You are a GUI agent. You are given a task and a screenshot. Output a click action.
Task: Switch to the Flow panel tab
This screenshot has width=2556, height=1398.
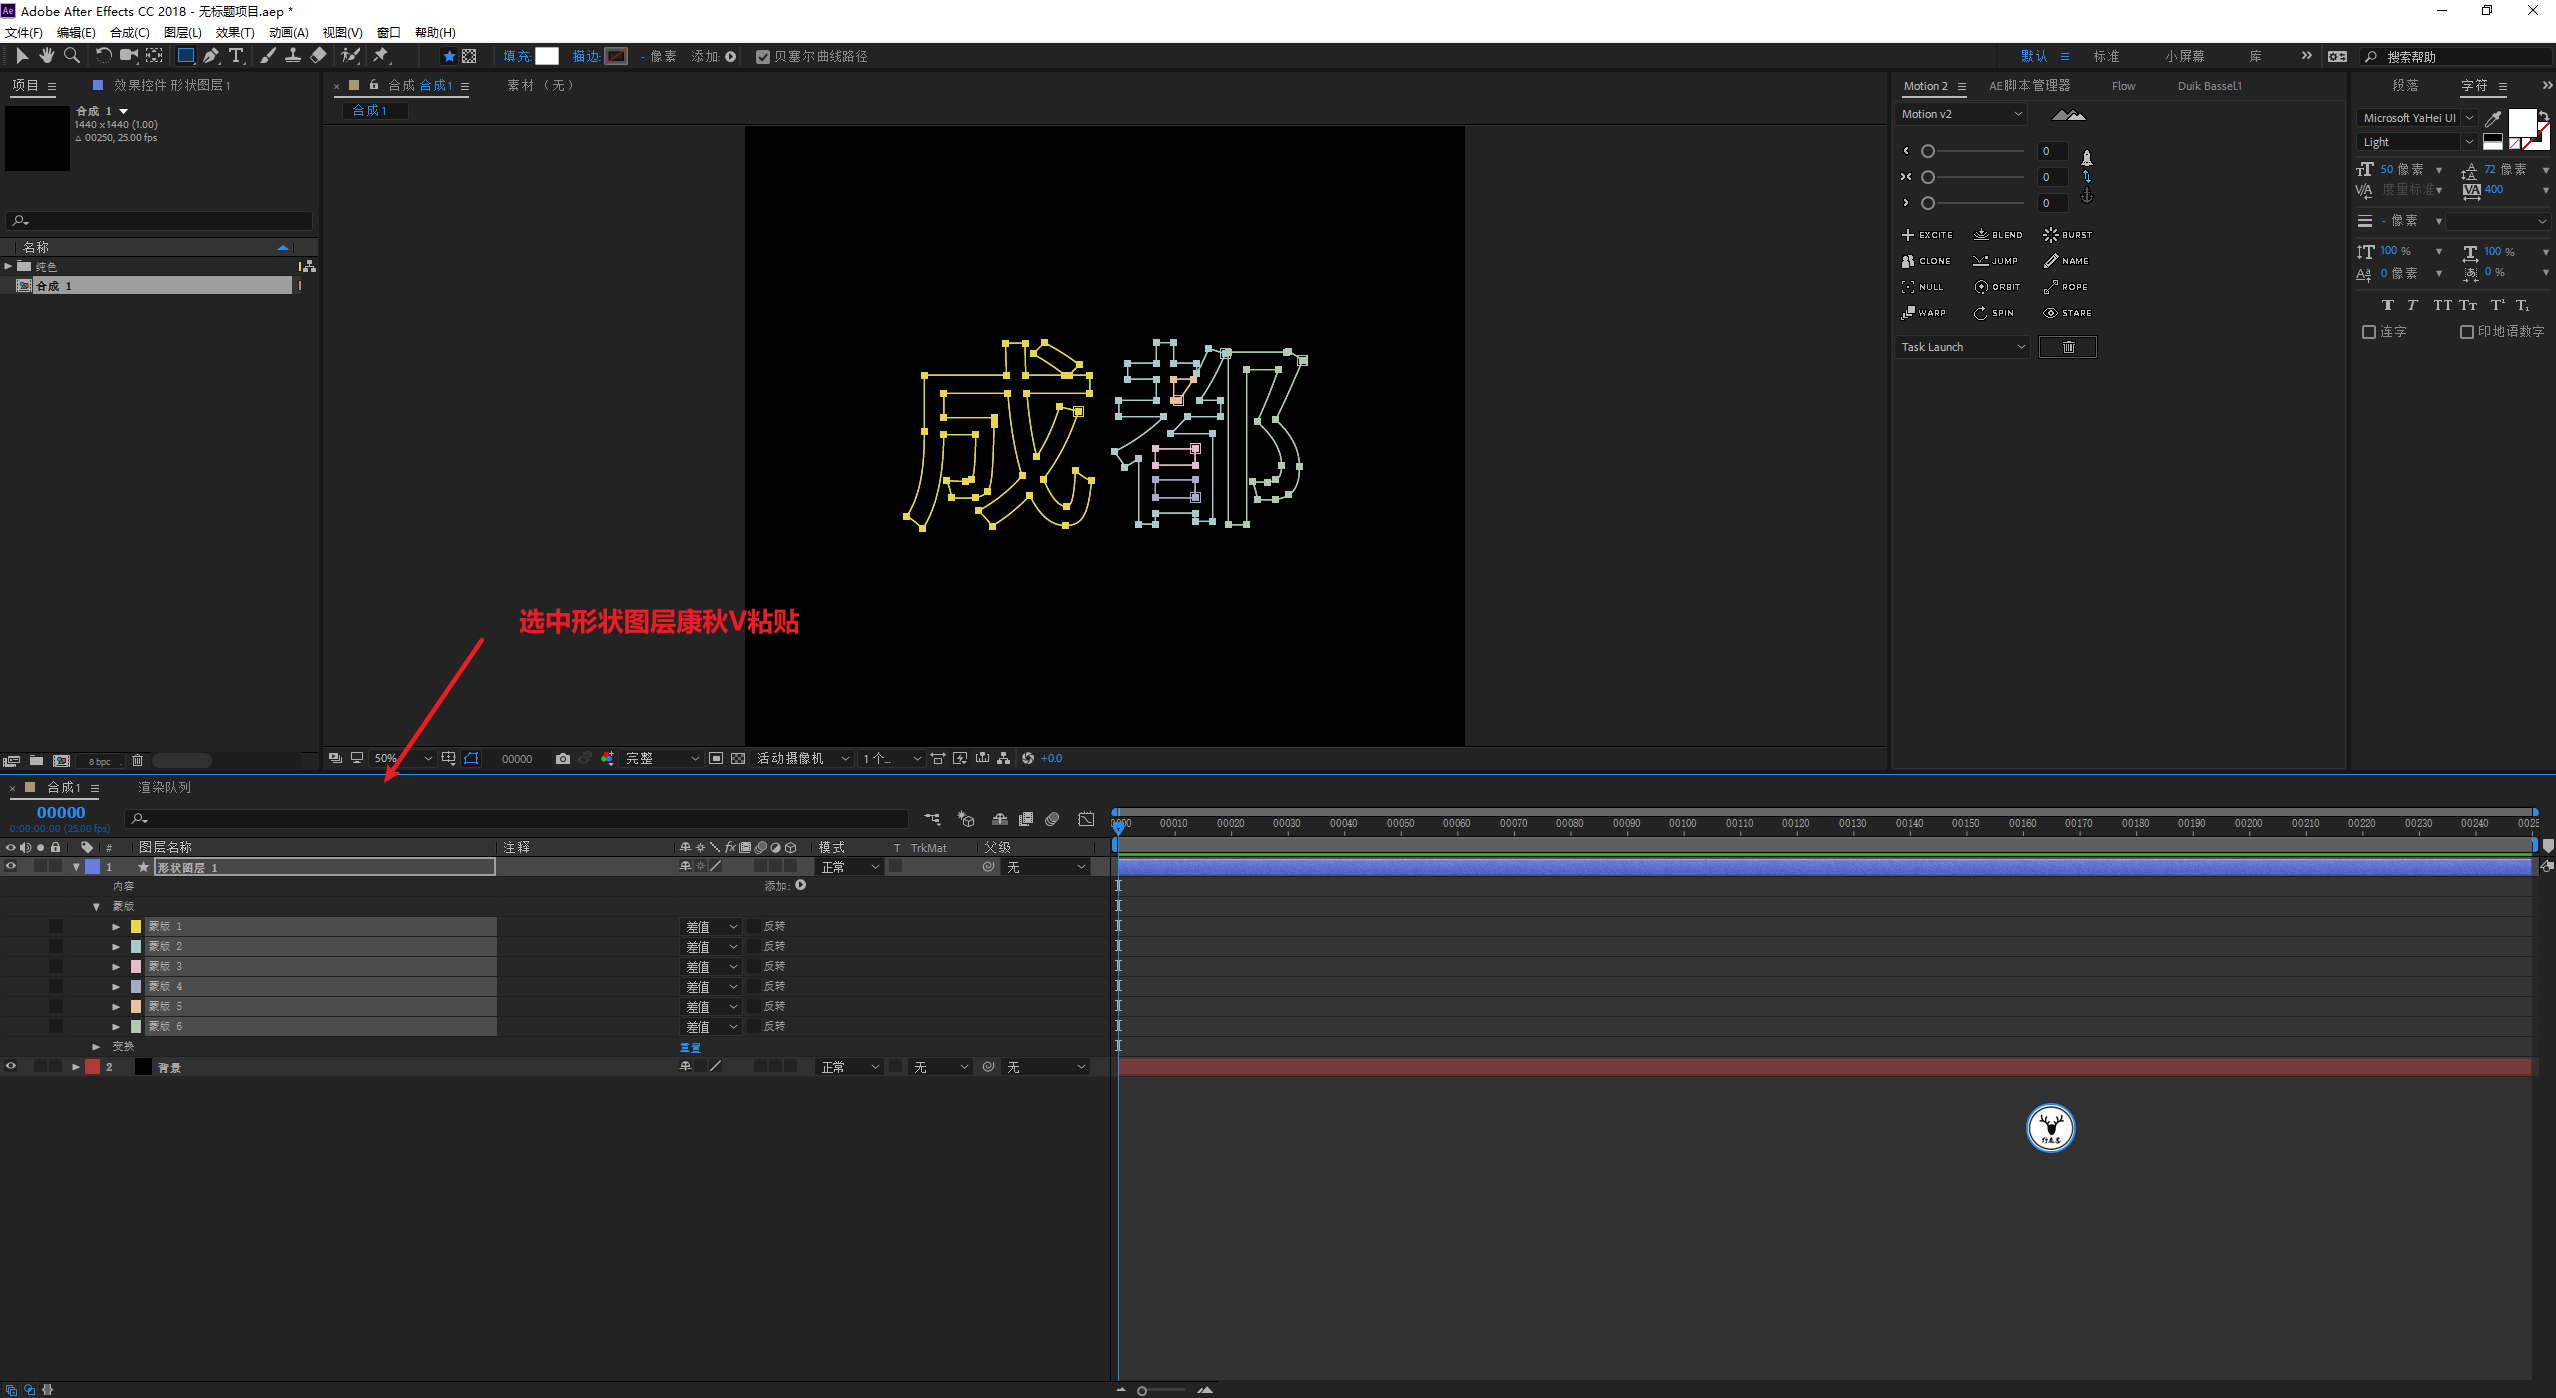pos(2123,86)
